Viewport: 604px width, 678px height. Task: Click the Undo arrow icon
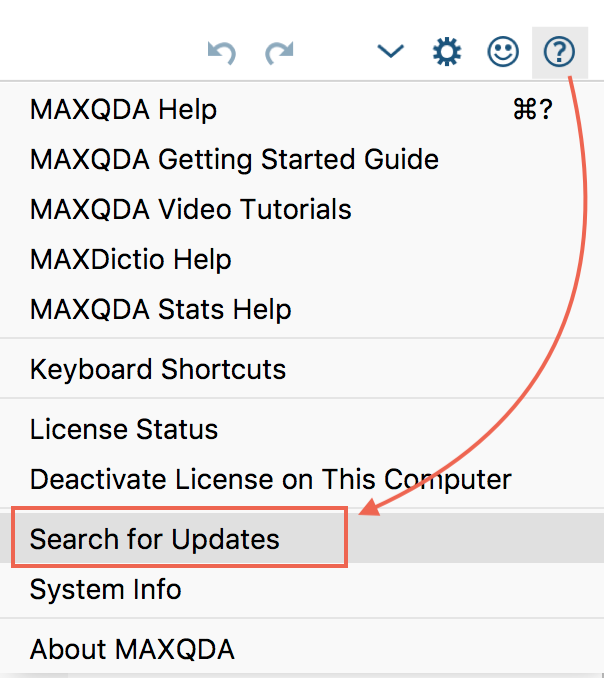point(222,53)
